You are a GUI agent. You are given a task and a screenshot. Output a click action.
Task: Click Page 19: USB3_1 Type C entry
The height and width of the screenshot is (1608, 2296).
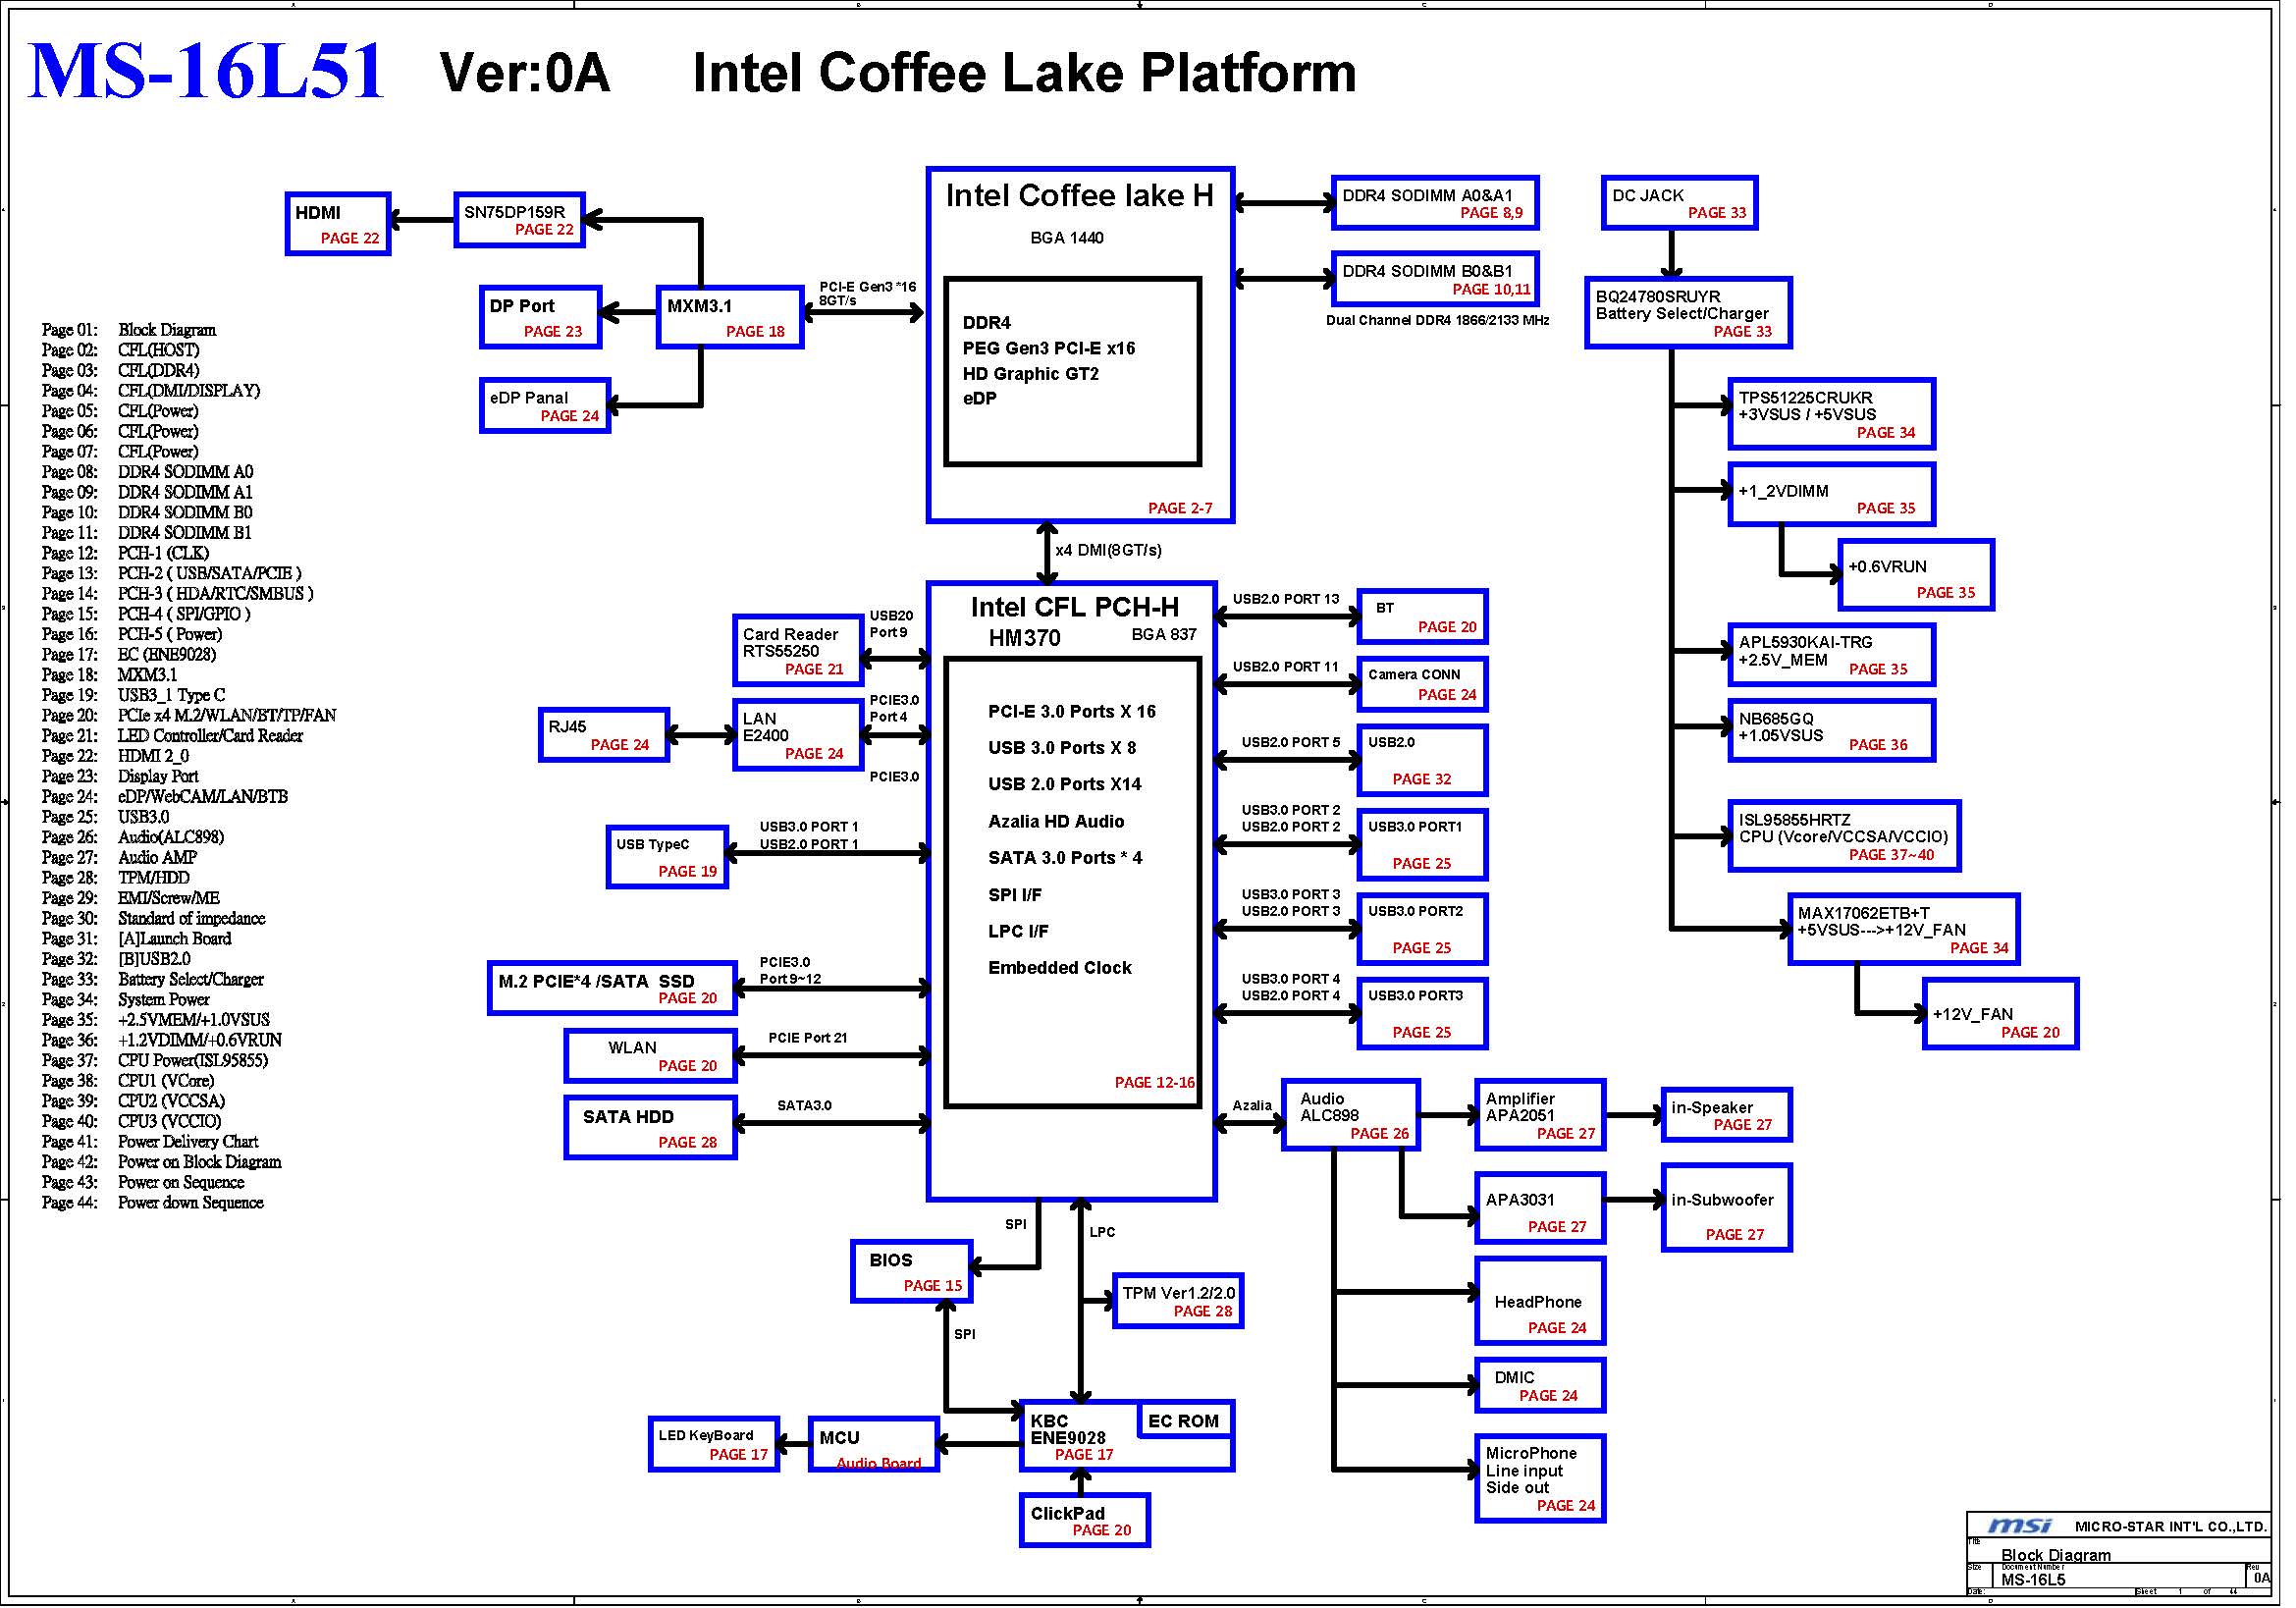(133, 695)
